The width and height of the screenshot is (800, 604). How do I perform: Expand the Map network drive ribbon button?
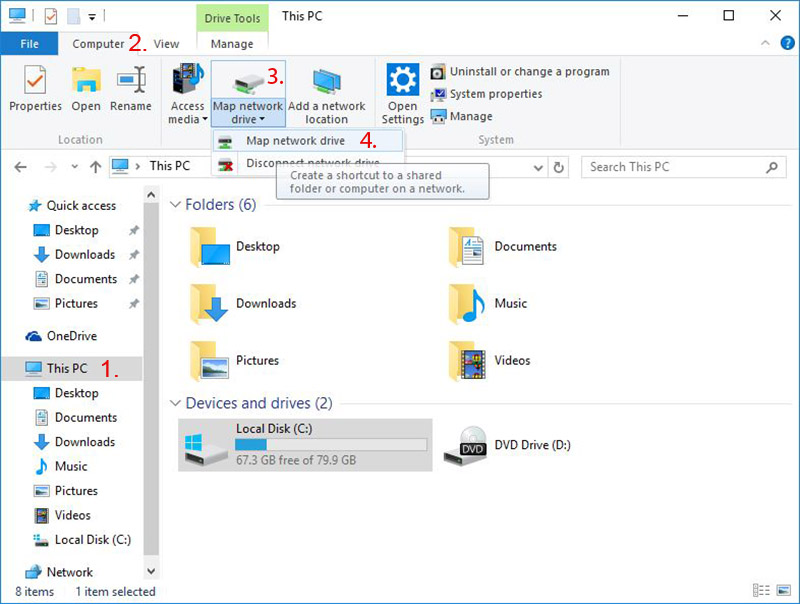[x=248, y=112]
